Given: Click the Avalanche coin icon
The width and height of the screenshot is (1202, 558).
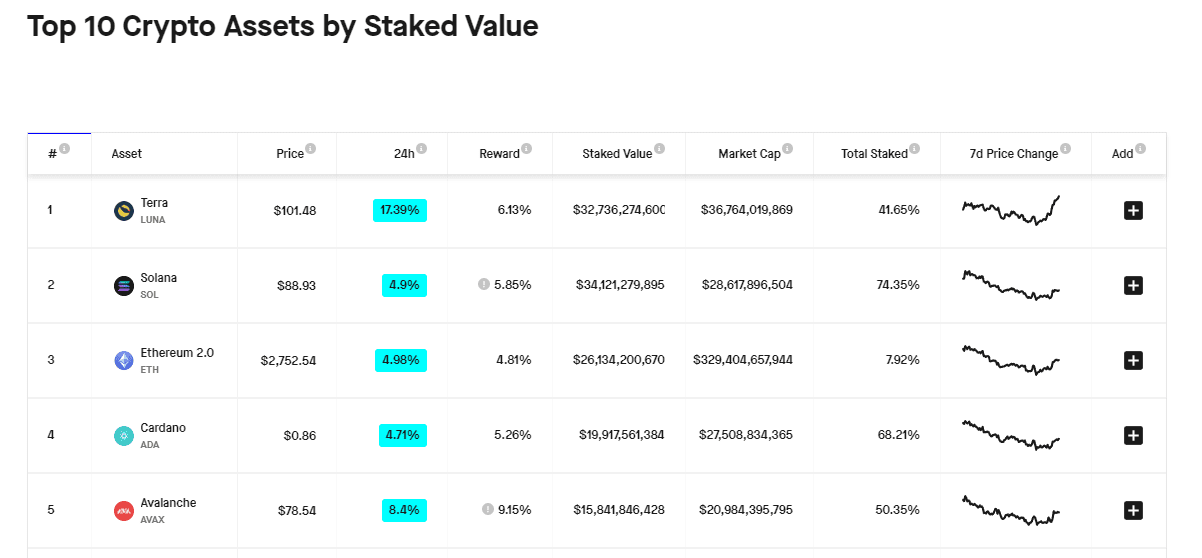Looking at the screenshot, I should click(124, 511).
